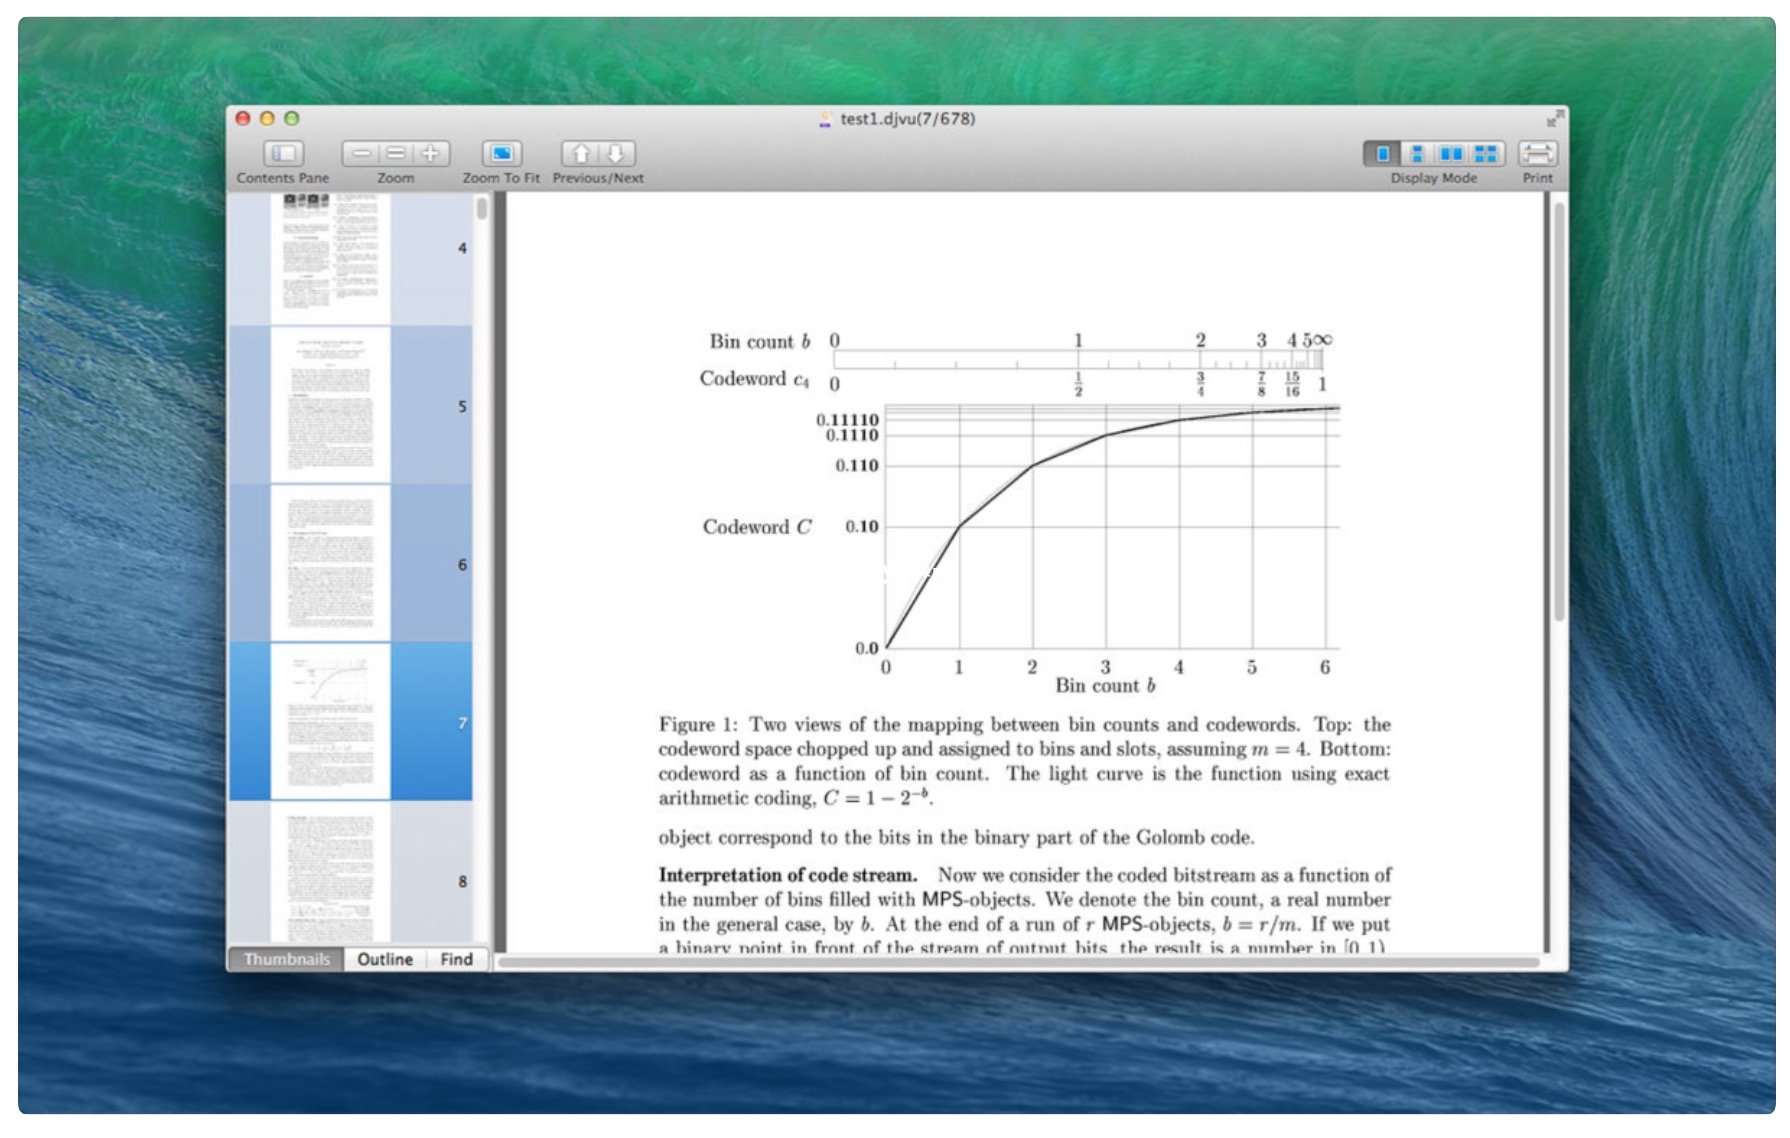The image size is (1790, 1138).
Task: Zoom in with the plus button
Action: coord(431,153)
